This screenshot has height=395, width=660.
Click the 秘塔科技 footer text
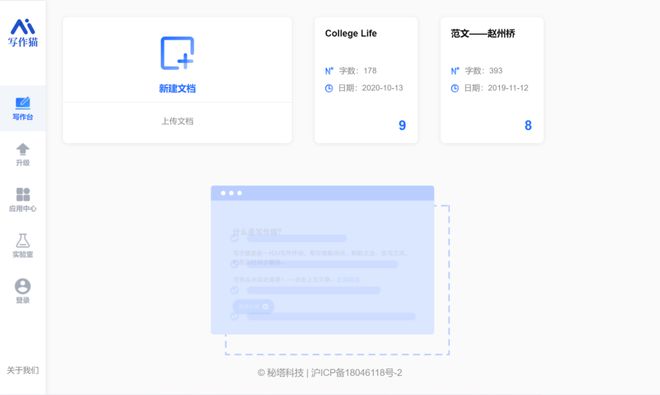tap(285, 373)
